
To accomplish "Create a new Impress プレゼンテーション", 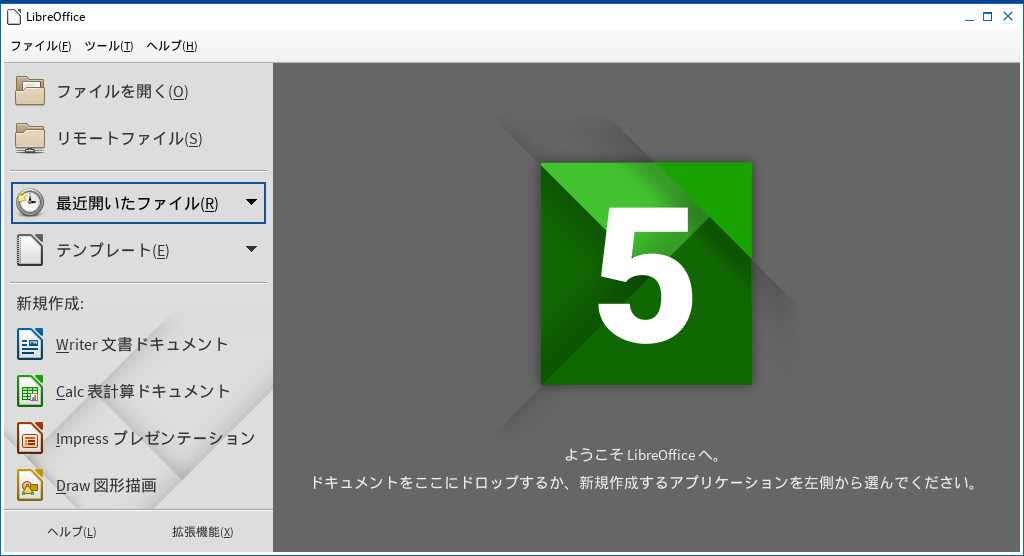I will 155,438.
